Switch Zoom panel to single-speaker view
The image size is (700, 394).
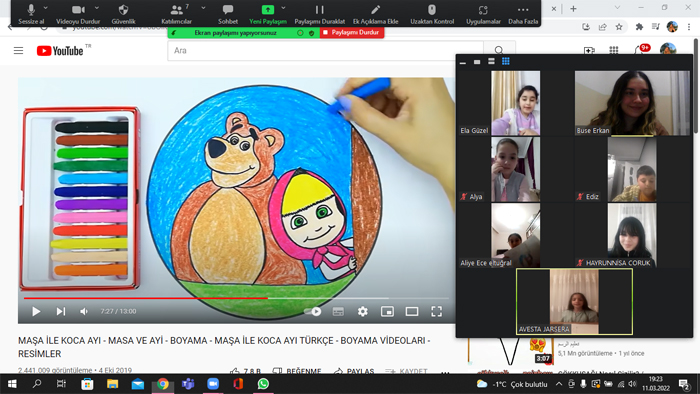[x=477, y=62]
